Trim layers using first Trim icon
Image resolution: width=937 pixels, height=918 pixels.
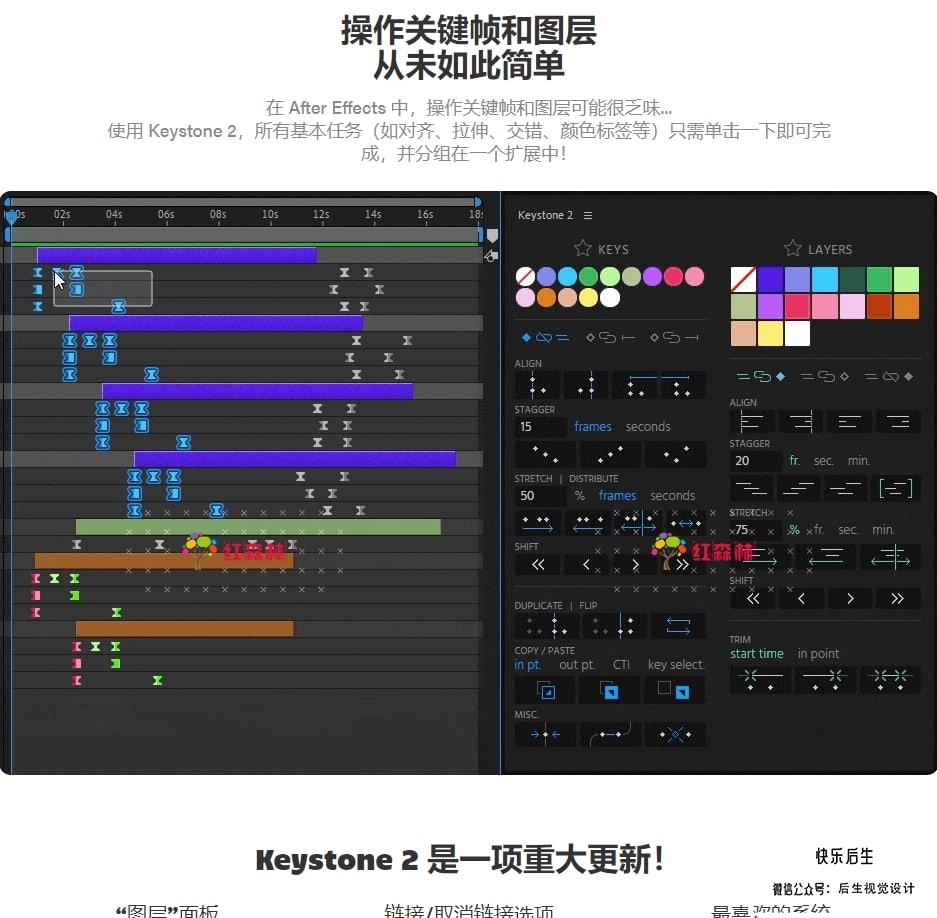pyautogui.click(x=760, y=681)
